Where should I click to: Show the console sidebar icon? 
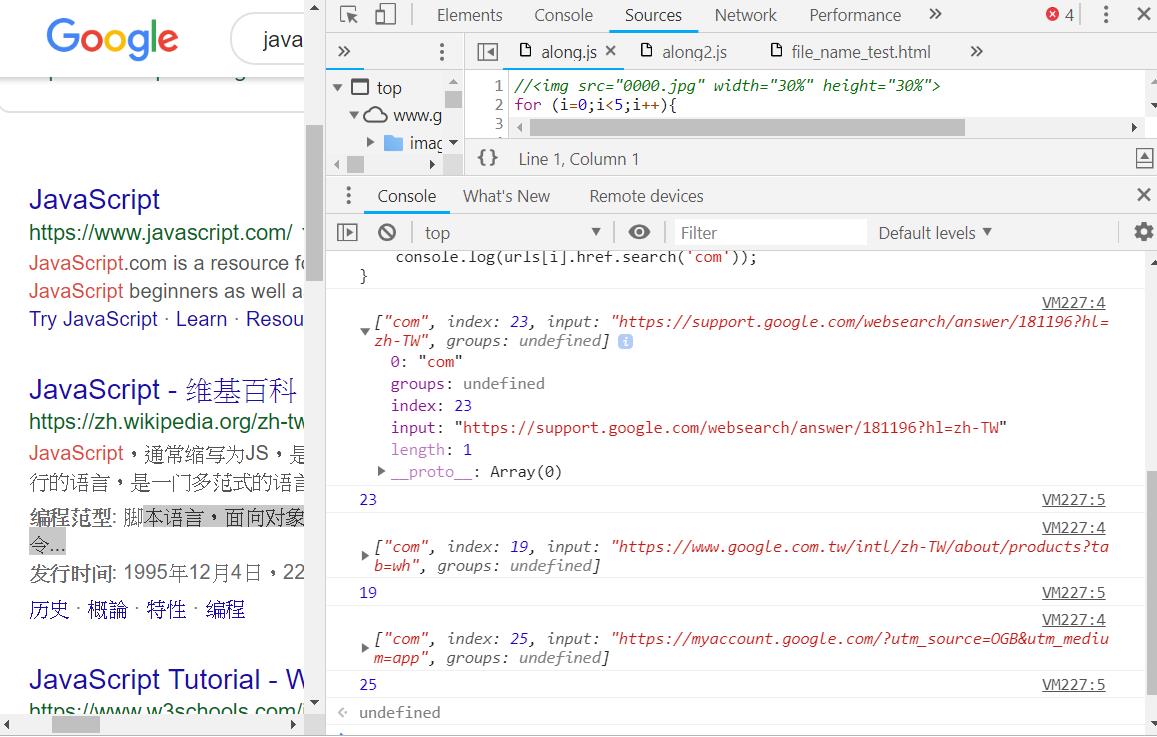pos(347,233)
